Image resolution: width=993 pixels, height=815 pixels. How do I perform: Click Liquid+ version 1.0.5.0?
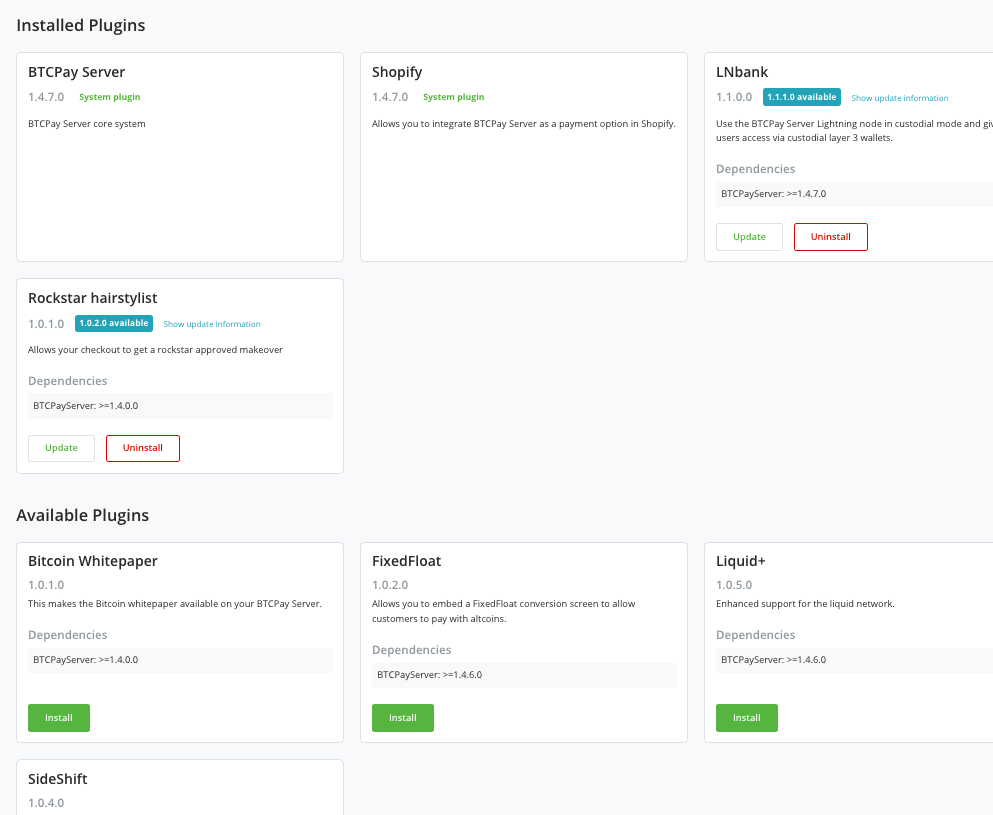click(x=734, y=585)
